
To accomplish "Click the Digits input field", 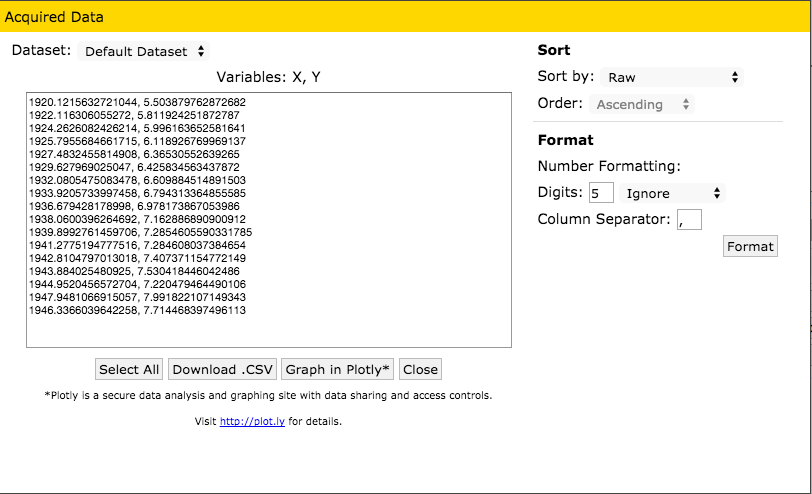I will 601,193.
